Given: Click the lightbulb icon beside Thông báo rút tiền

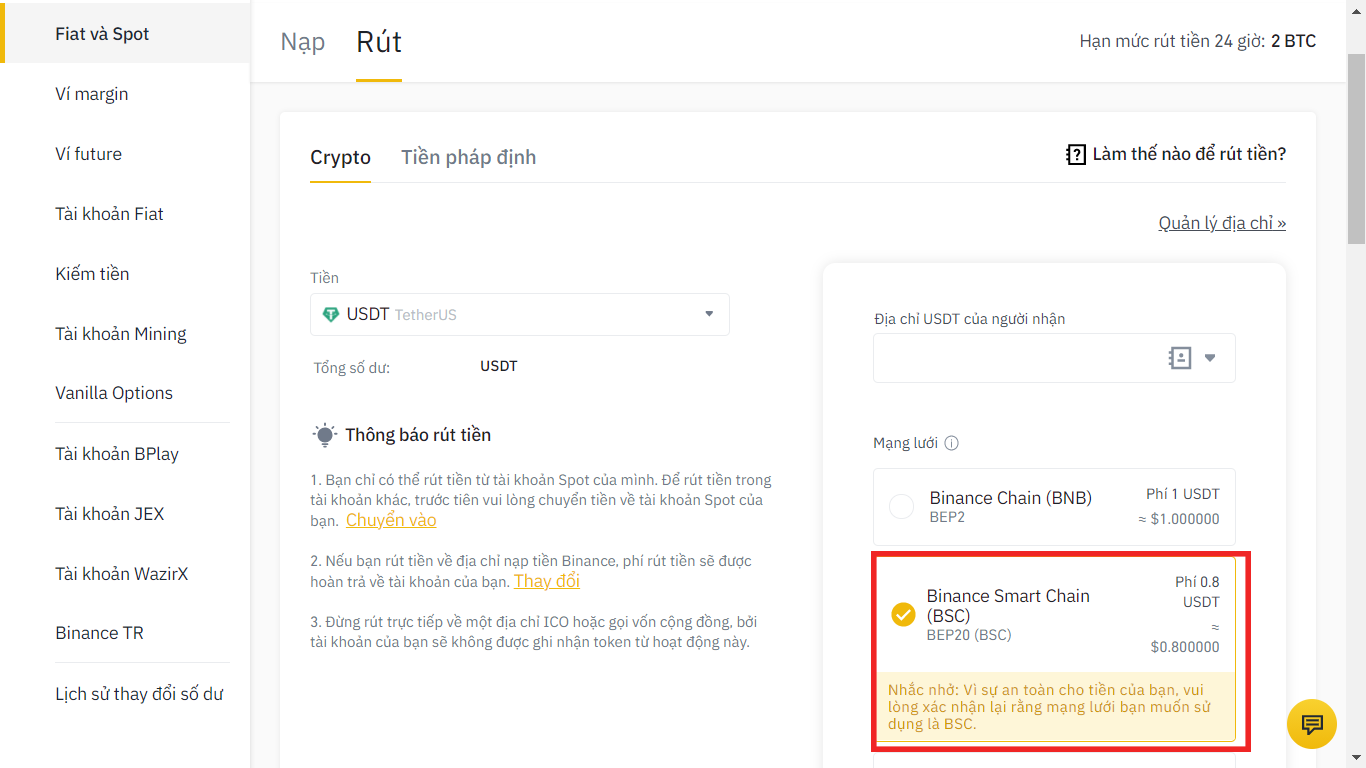Looking at the screenshot, I should 324,435.
